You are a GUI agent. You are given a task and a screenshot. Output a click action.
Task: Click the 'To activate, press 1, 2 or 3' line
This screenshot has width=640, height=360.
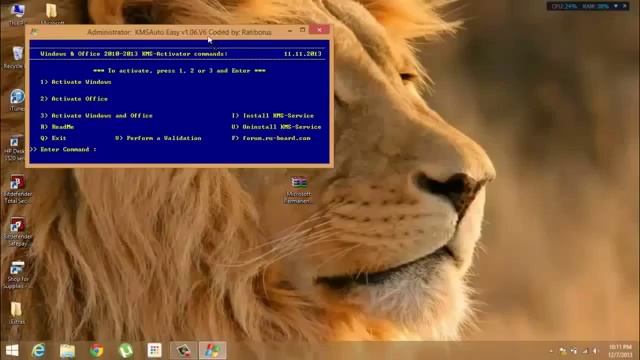pyautogui.click(x=179, y=71)
